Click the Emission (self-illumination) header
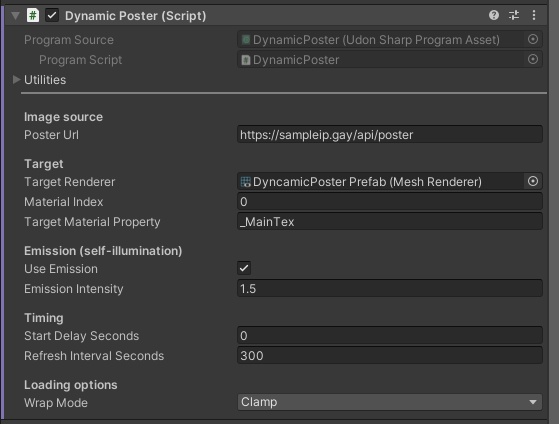 tap(103, 251)
